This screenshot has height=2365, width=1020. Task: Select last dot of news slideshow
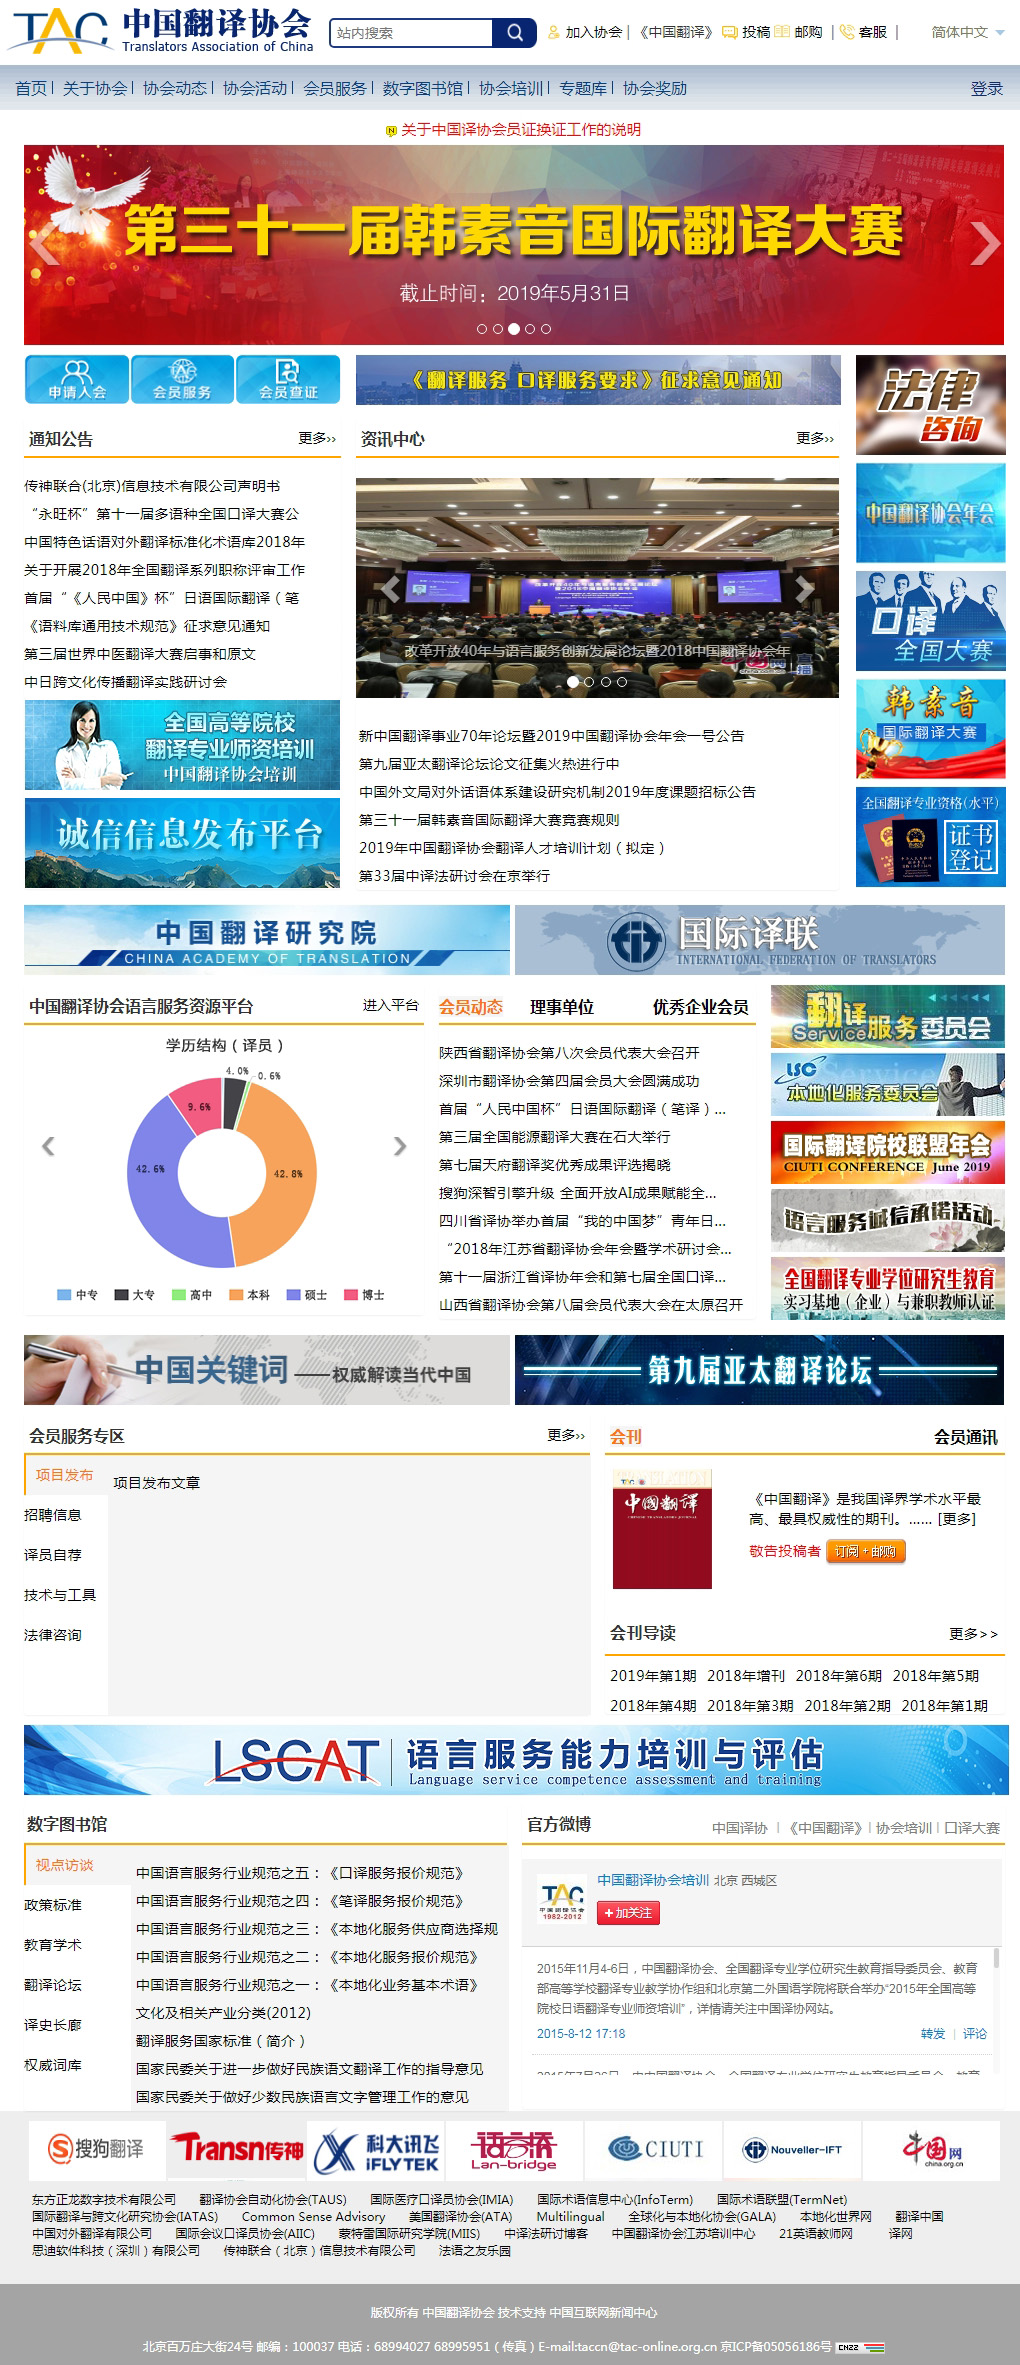click(x=622, y=682)
